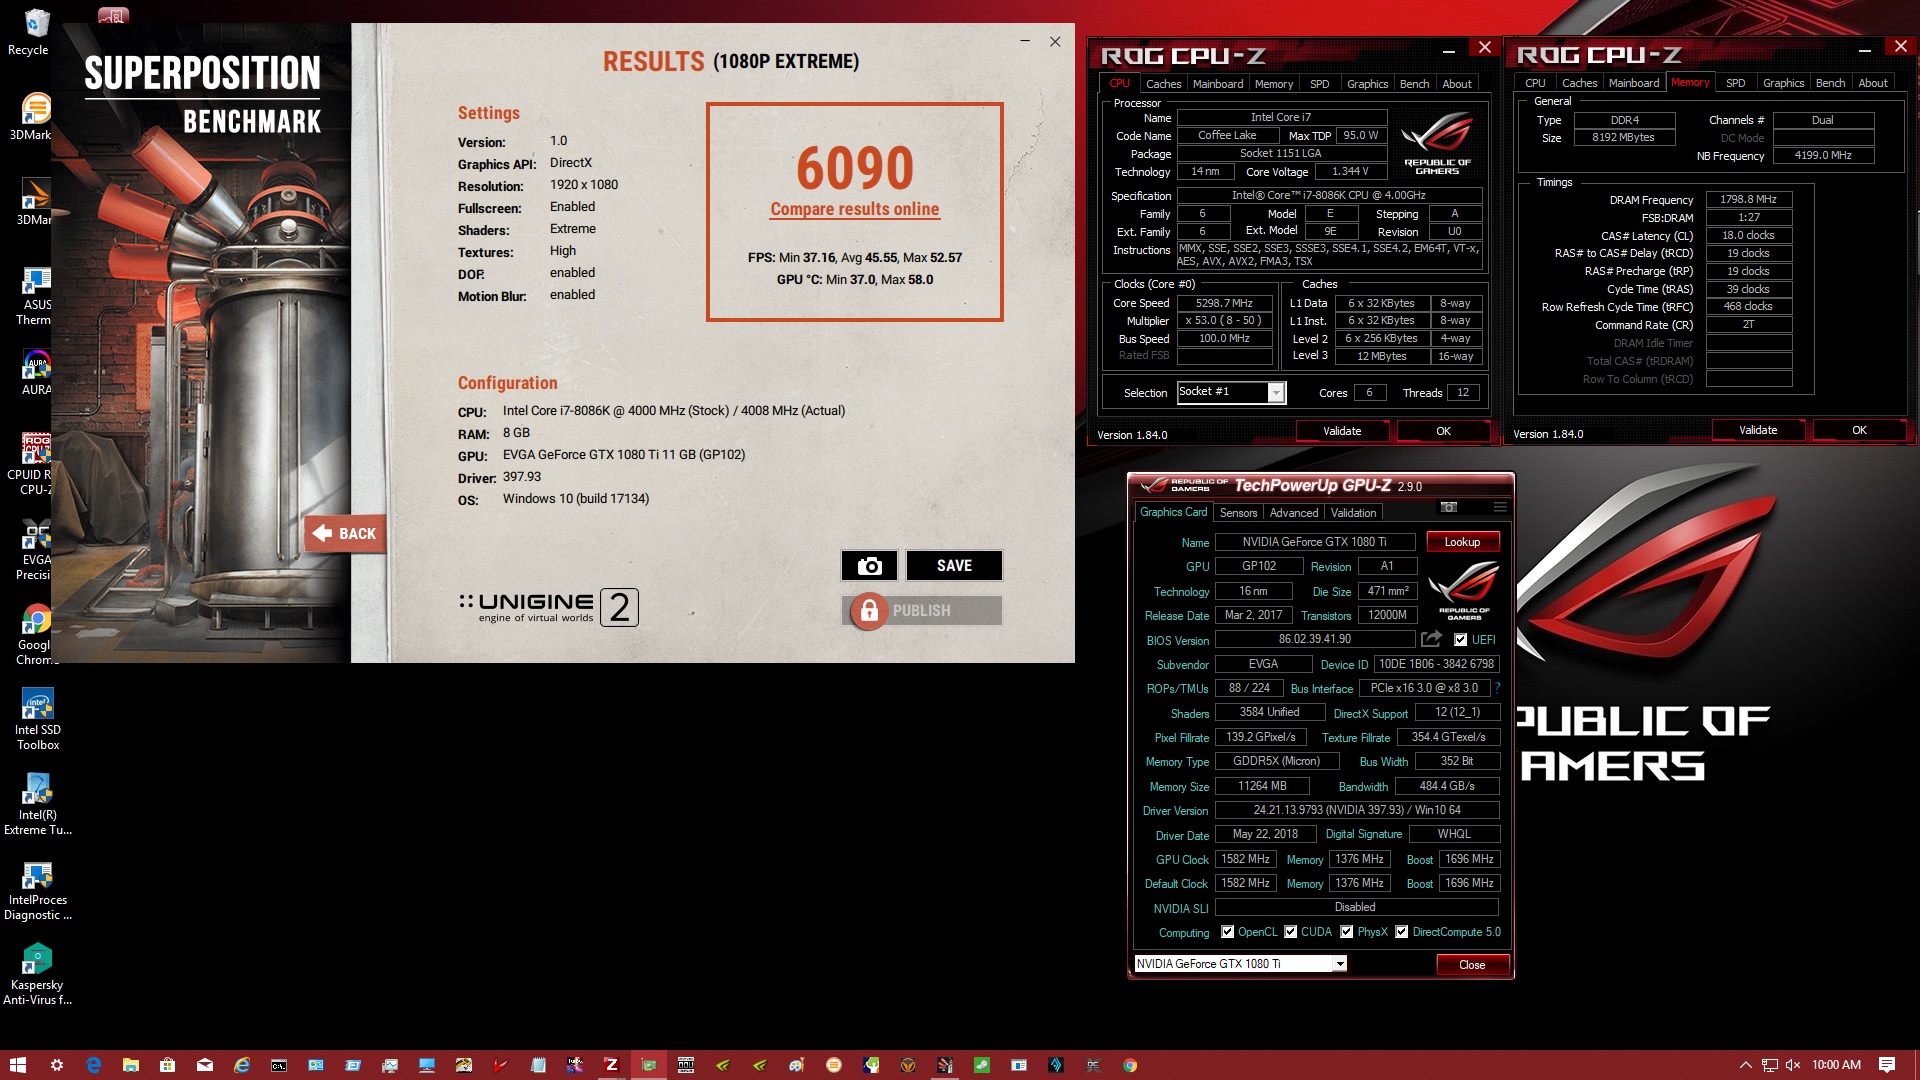Click the DRAM Frequency value 1798.8 MHz
Screen dimensions: 1920x1080
[x=1748, y=200]
